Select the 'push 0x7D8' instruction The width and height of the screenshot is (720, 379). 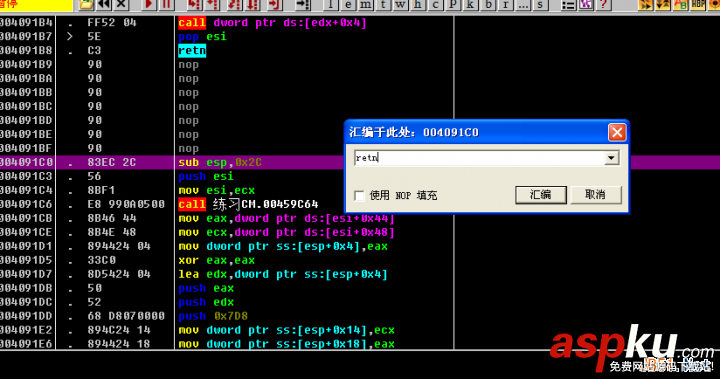pos(213,316)
